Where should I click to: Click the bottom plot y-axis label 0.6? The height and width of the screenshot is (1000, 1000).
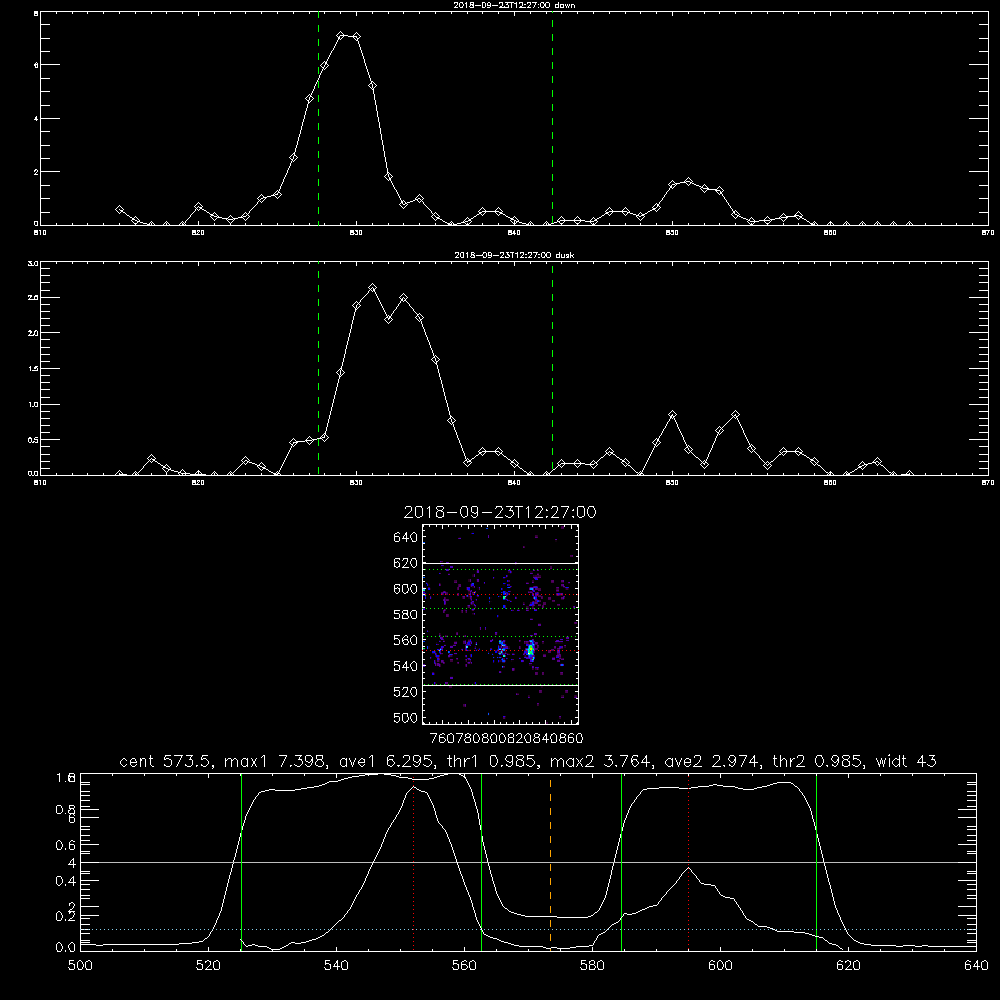tap(66, 845)
